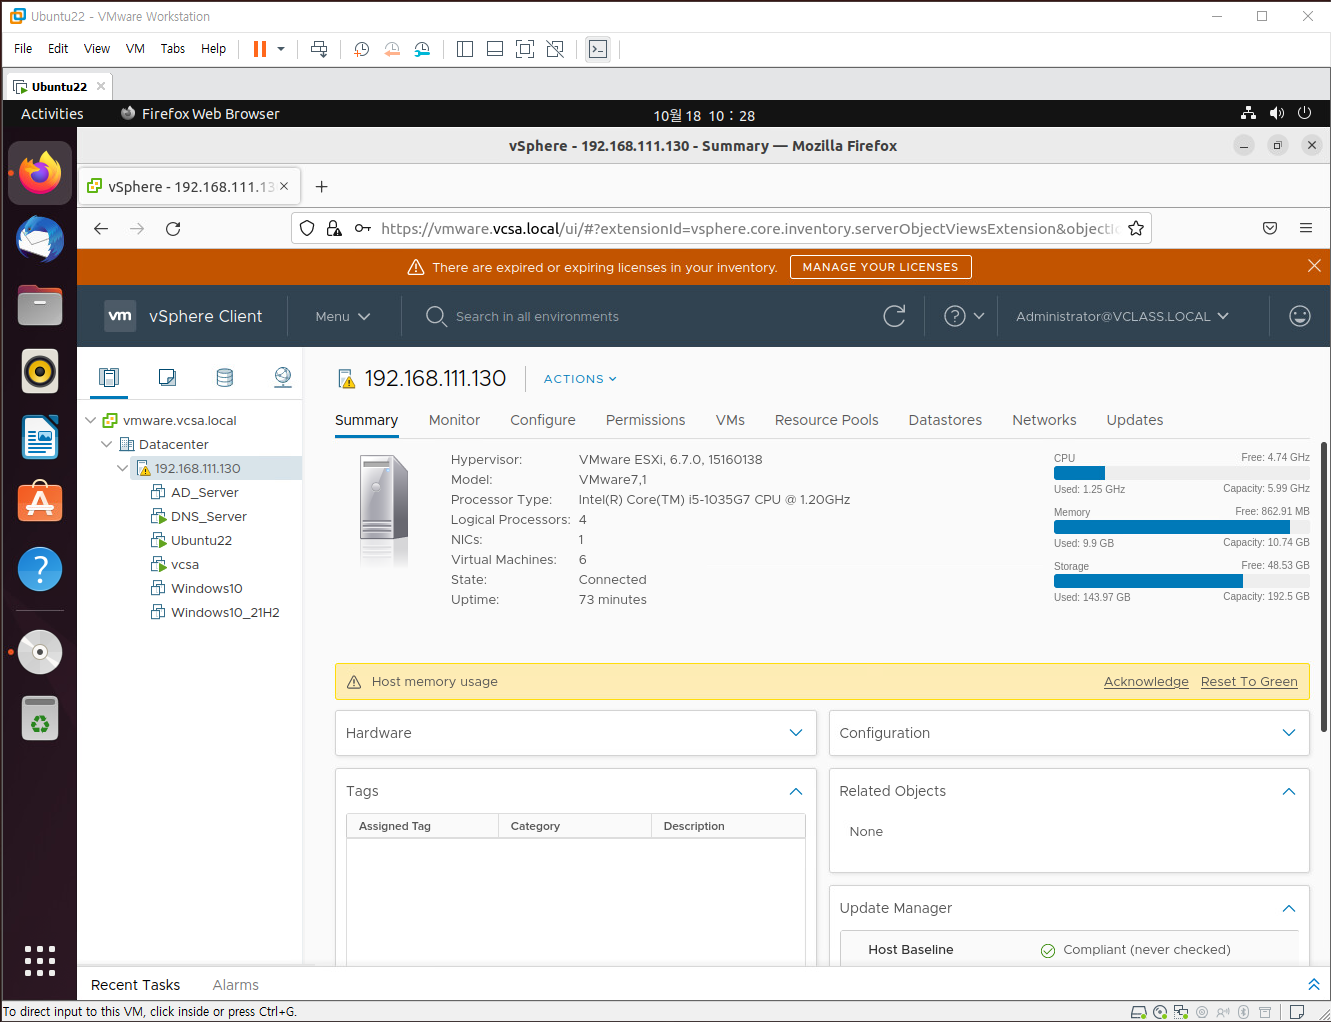Image resolution: width=1331 pixels, height=1022 pixels.
Task: Collapse the Tags panel
Action: [x=796, y=791]
